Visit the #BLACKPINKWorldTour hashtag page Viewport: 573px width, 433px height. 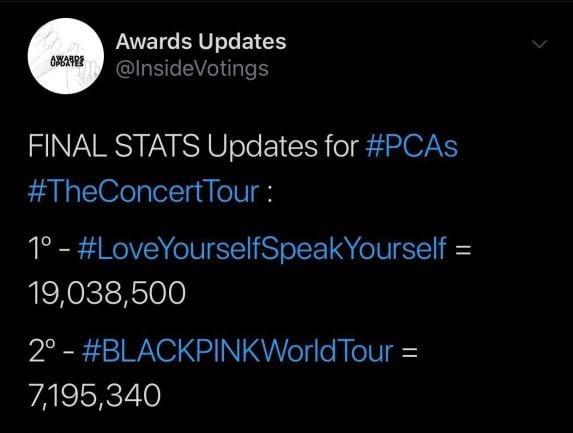(x=238, y=351)
